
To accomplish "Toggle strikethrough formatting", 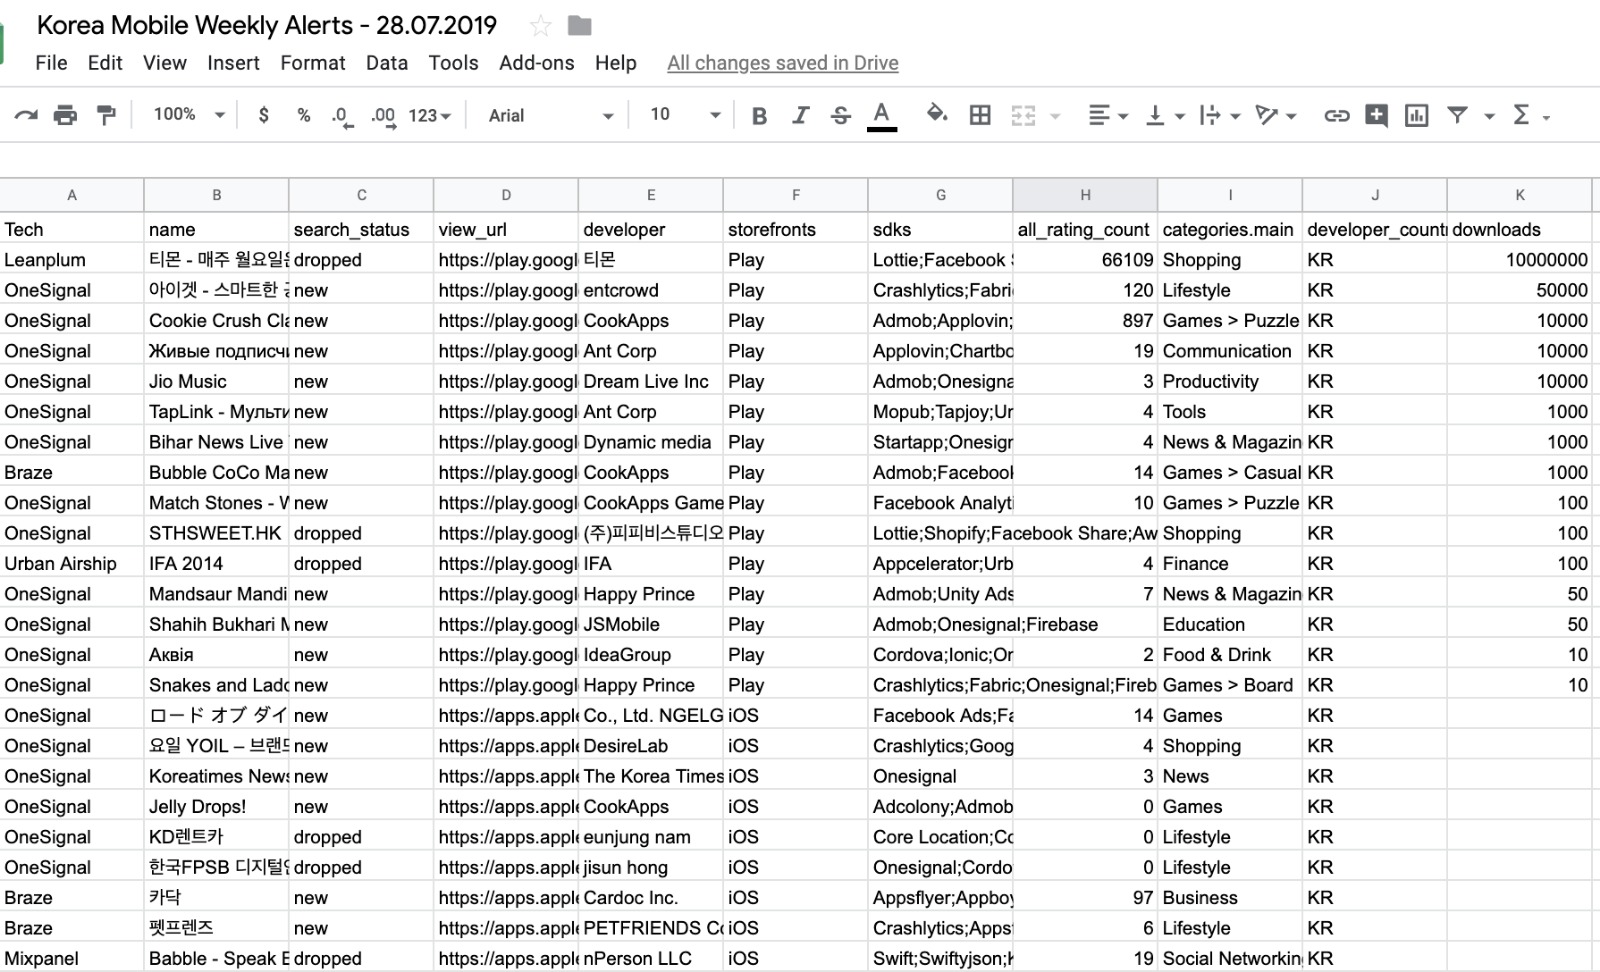I will point(841,116).
